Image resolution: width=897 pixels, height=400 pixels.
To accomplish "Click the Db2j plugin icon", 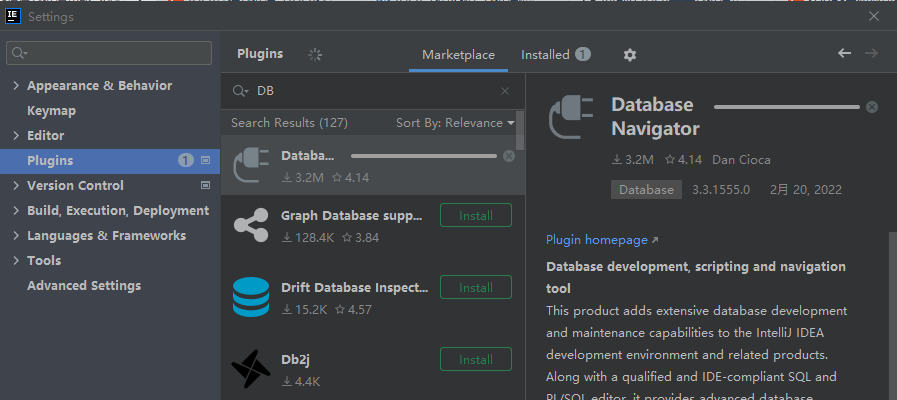I will coord(250,368).
